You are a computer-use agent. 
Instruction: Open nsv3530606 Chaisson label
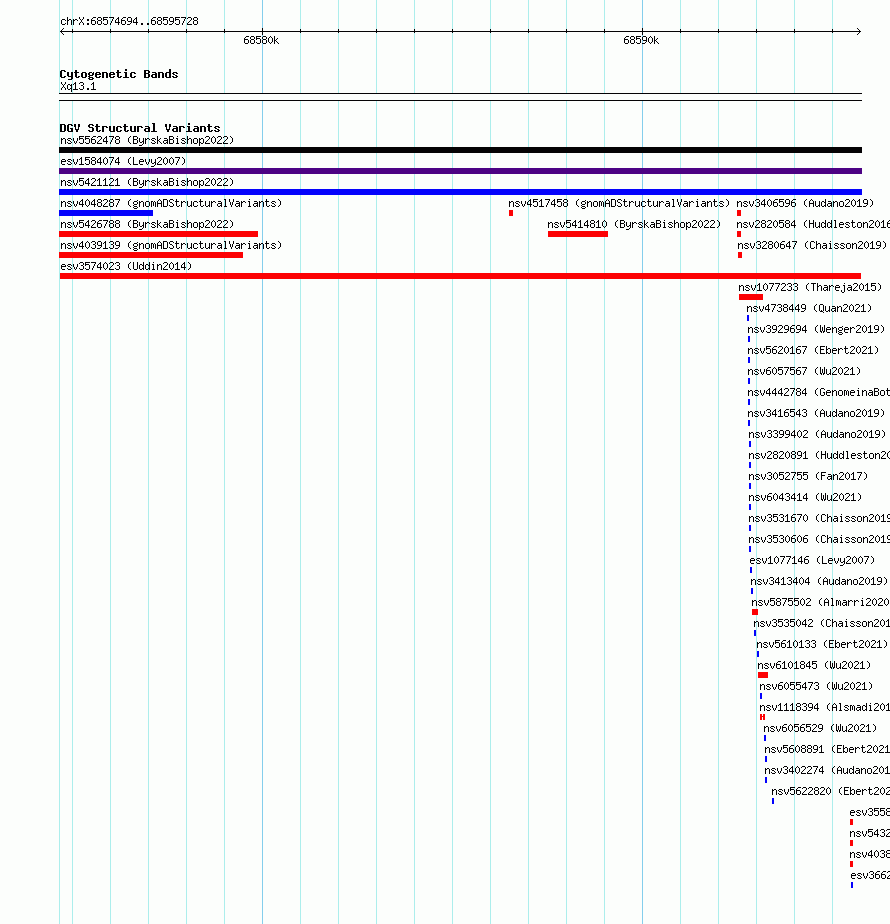pos(819,539)
